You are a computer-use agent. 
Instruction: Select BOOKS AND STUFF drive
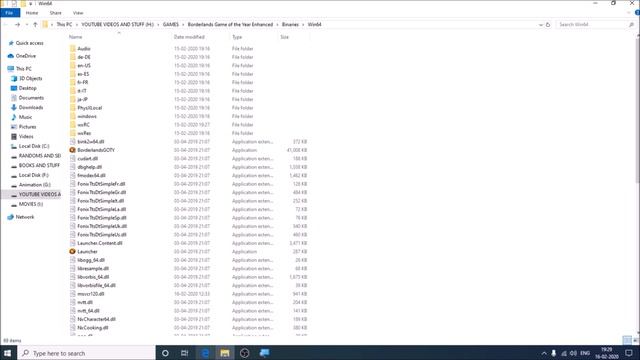tap(39, 165)
